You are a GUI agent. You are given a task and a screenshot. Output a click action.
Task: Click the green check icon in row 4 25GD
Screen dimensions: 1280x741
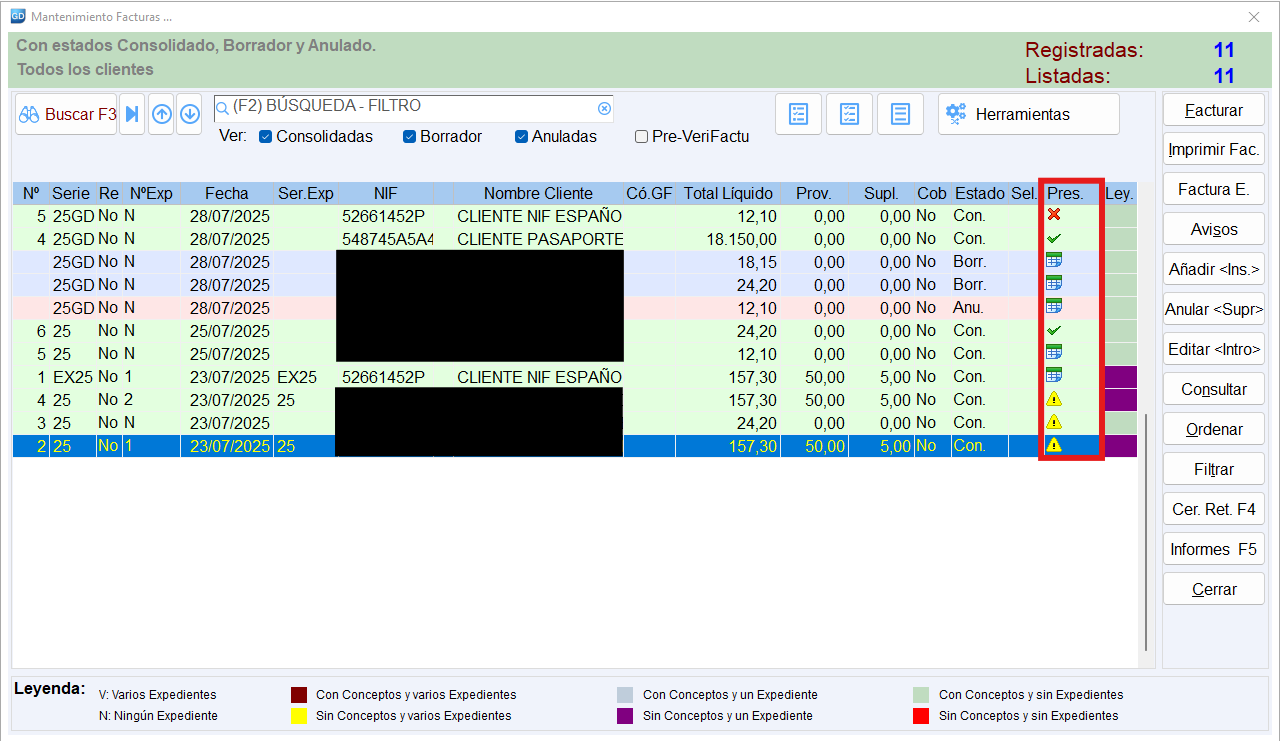pyautogui.click(x=1053, y=238)
